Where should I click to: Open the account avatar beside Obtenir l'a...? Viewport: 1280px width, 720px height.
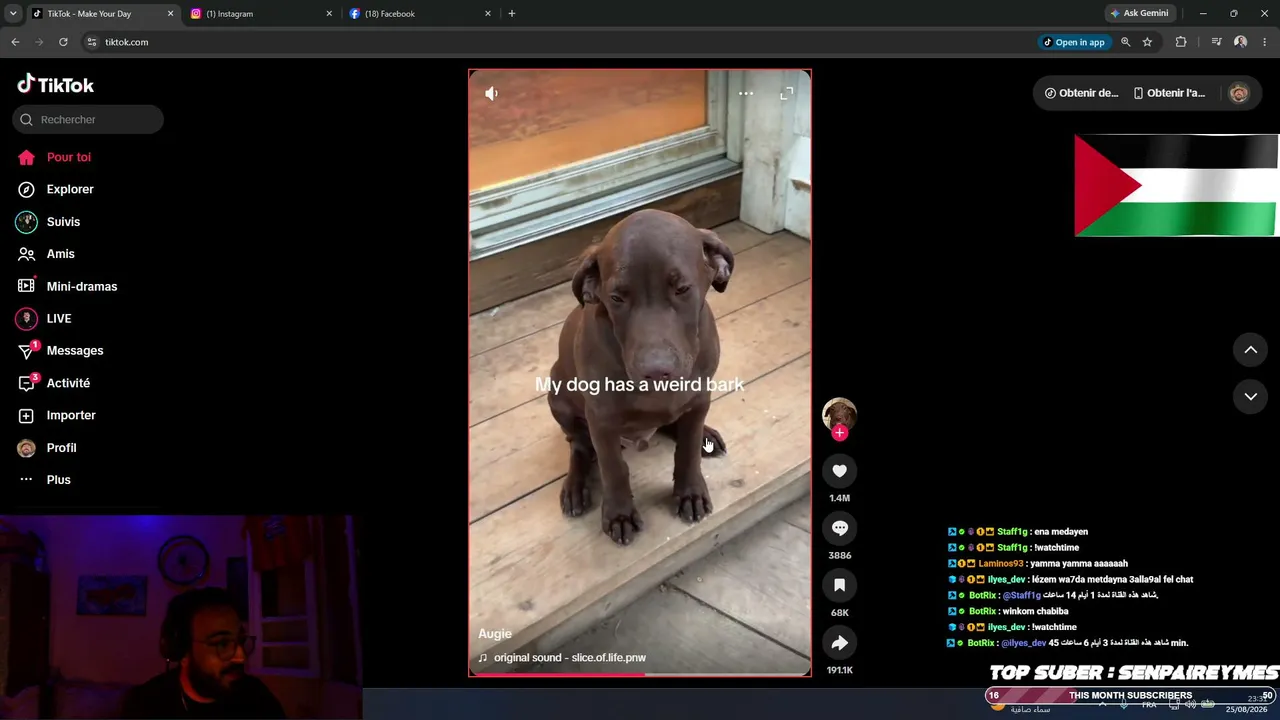1239,93
